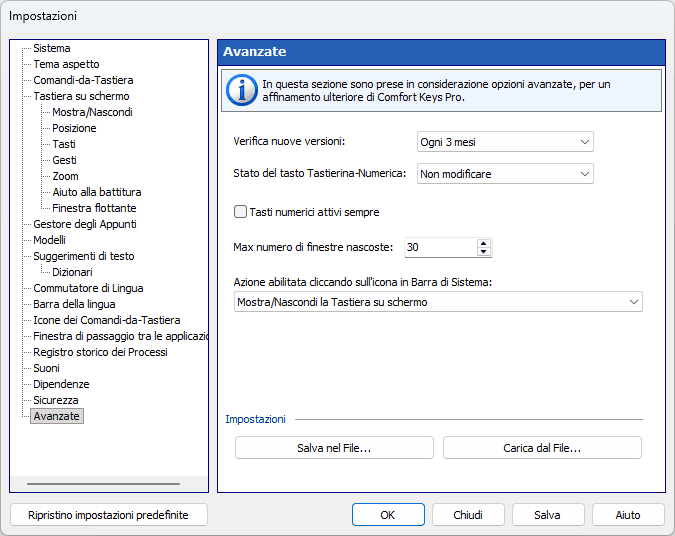The width and height of the screenshot is (675, 536).
Task: Open system tray icon action dropdown
Action: pyautogui.click(x=438, y=302)
